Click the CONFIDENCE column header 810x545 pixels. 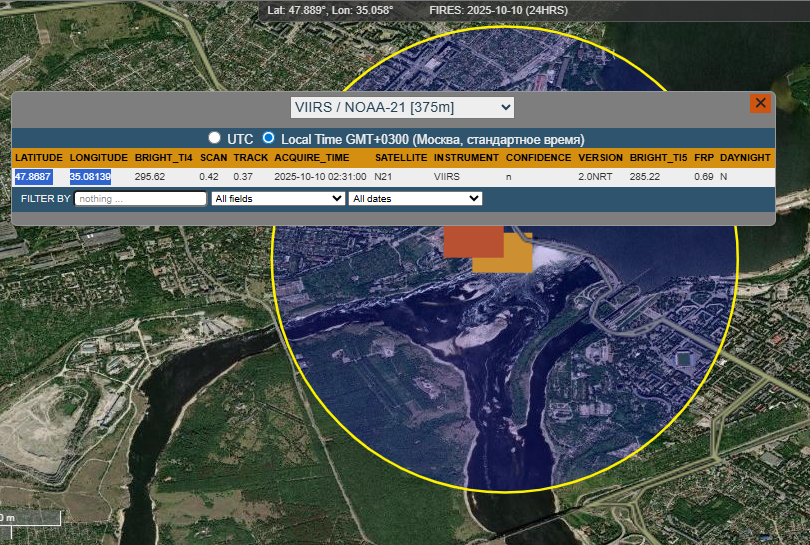538,158
